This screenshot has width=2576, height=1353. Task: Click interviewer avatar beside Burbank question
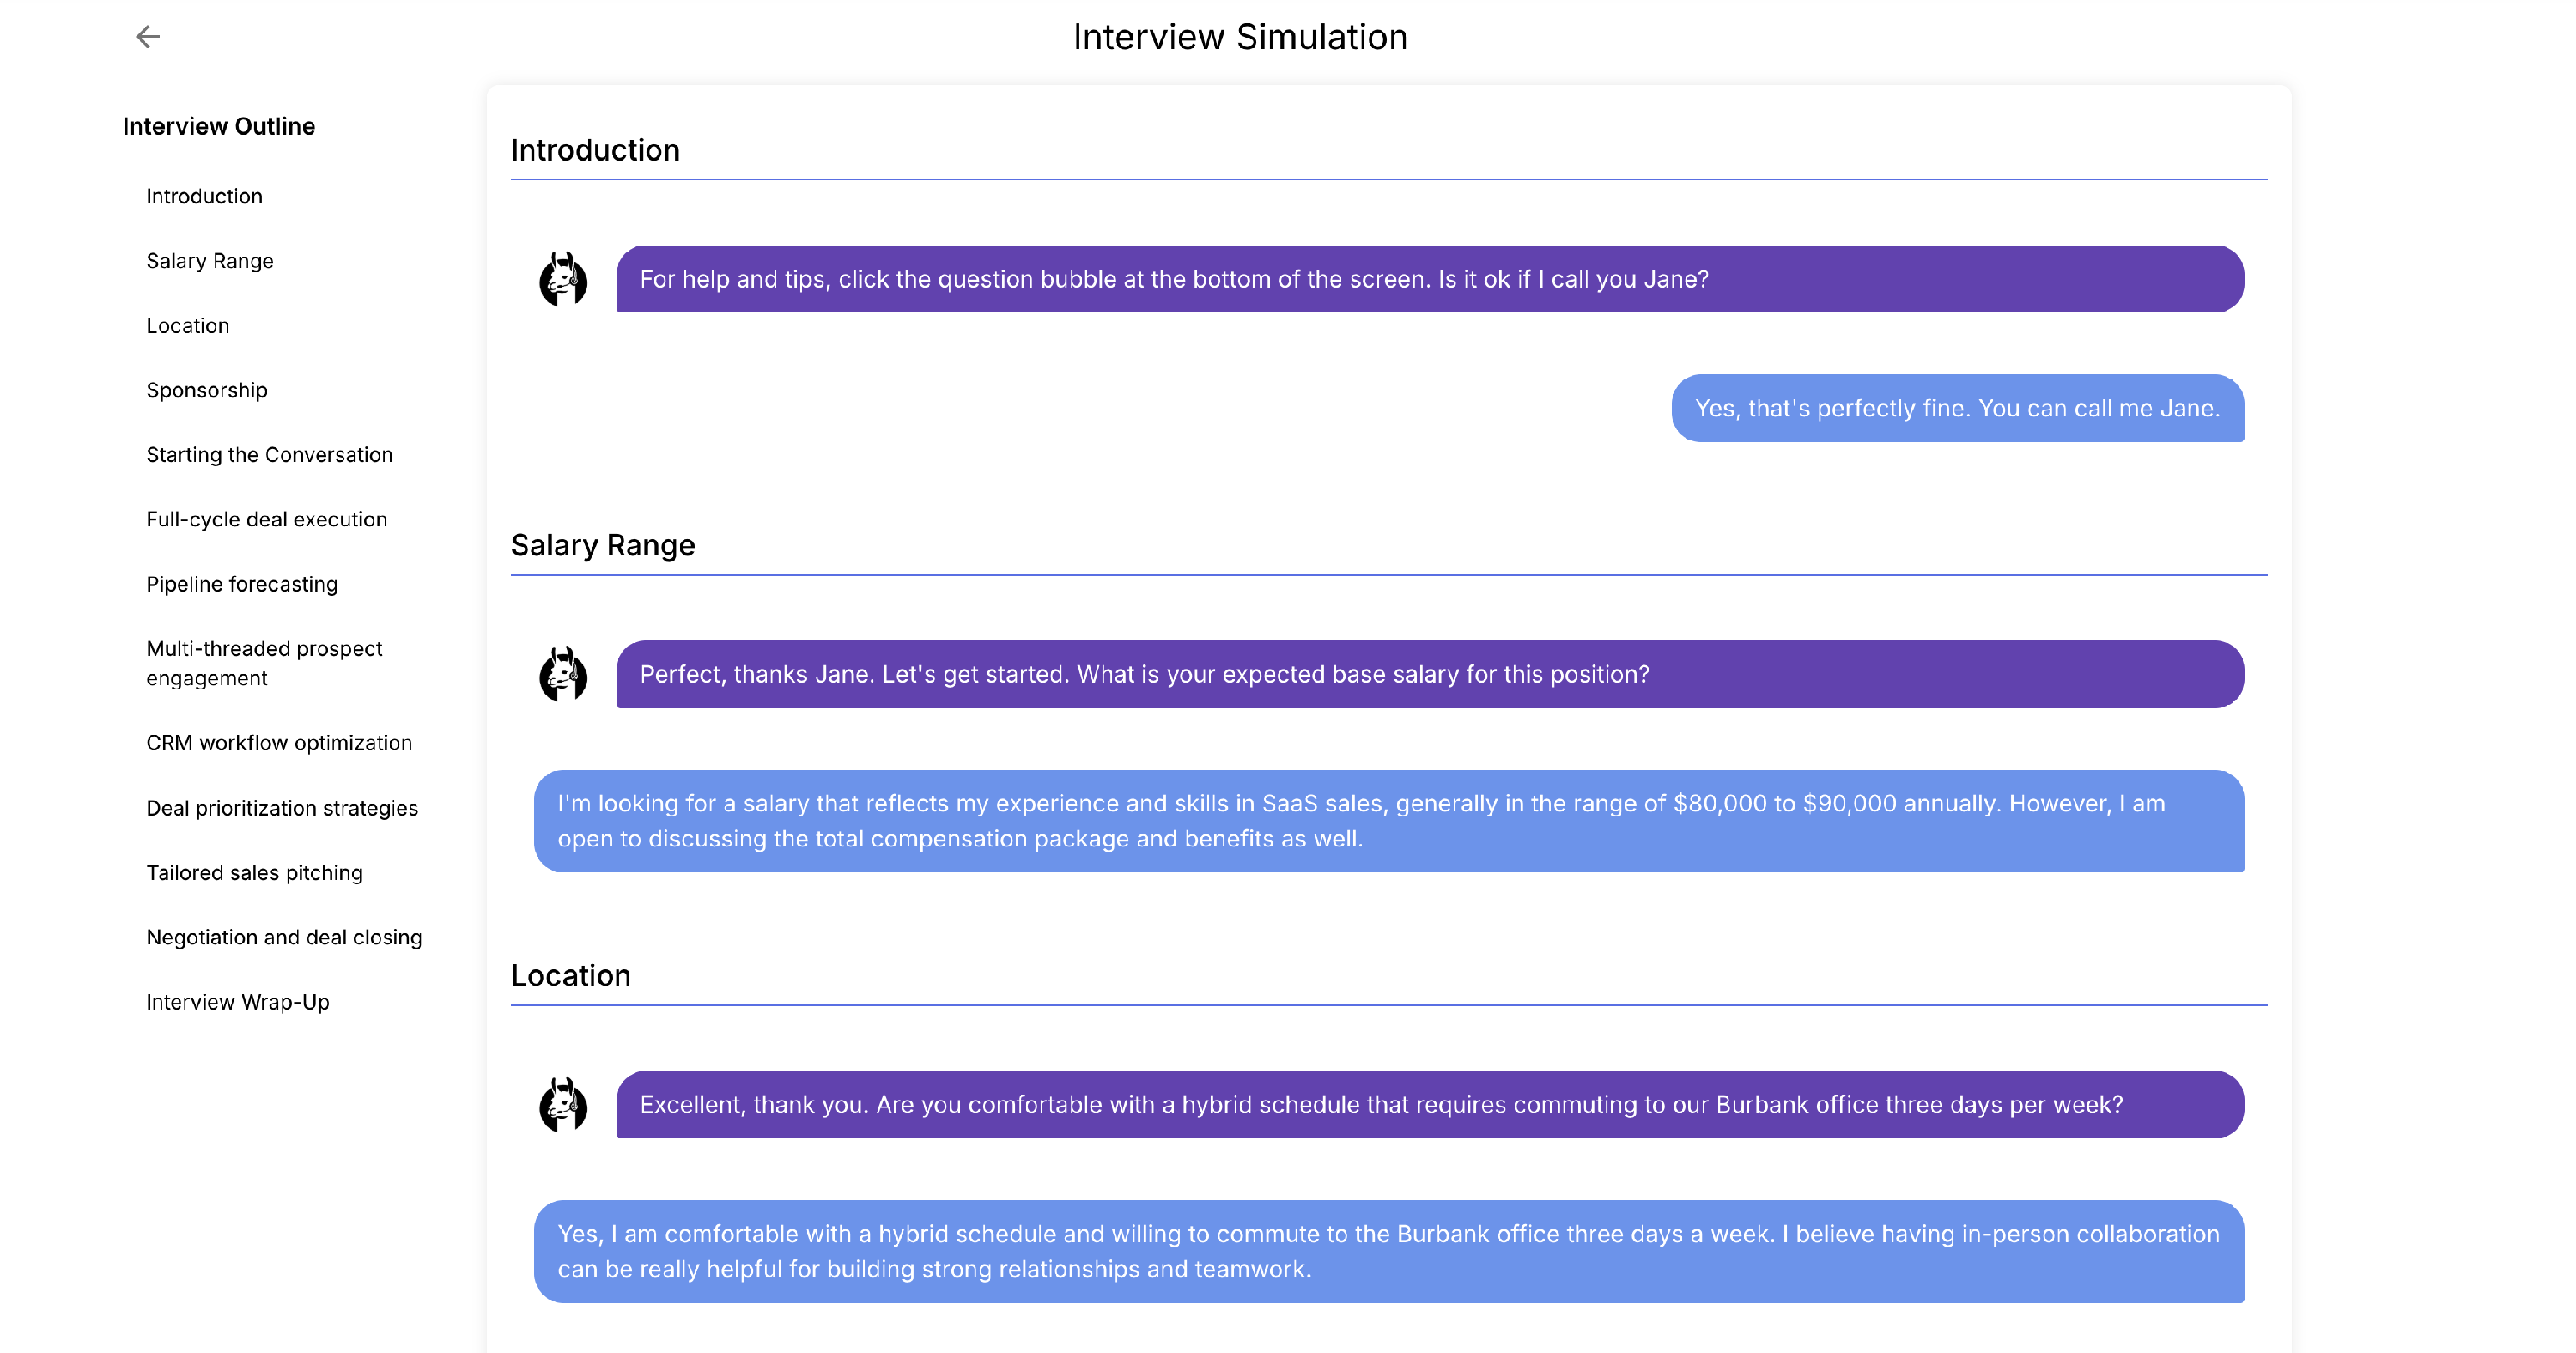[x=563, y=1104]
